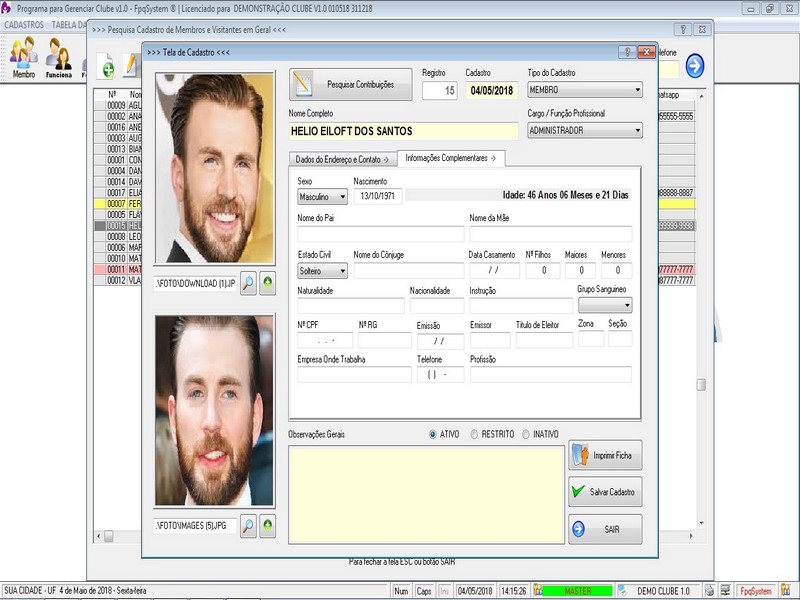This screenshot has height=600, width=800.
Task: Open the Sexo dropdown showing Masculino
Action: [x=322, y=196]
